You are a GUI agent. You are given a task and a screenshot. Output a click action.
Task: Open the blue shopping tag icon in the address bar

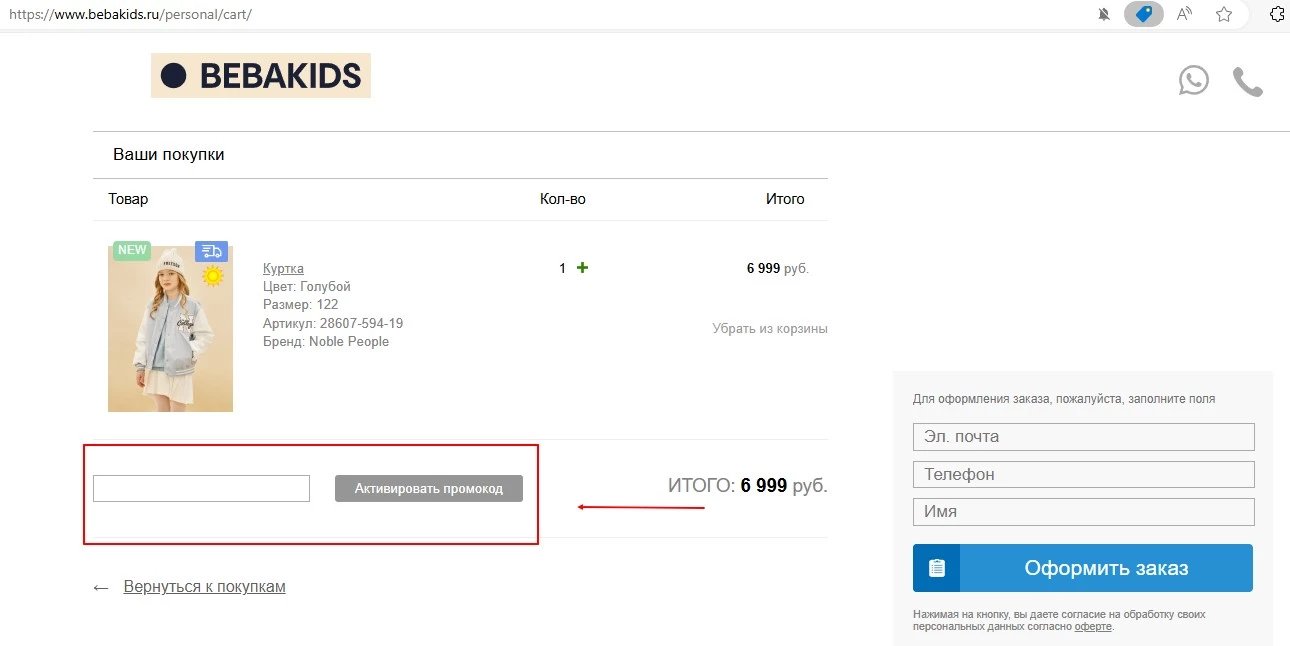pos(1143,14)
